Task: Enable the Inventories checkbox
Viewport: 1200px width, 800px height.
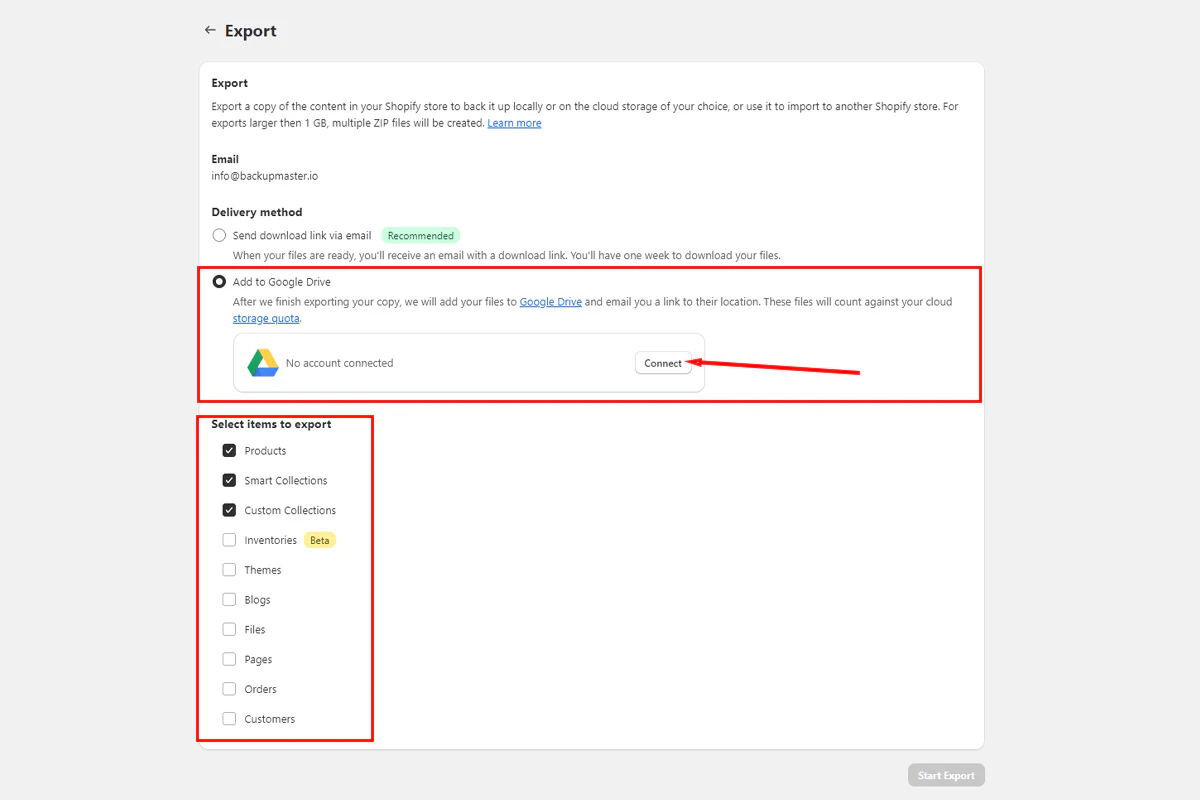Action: tap(229, 539)
